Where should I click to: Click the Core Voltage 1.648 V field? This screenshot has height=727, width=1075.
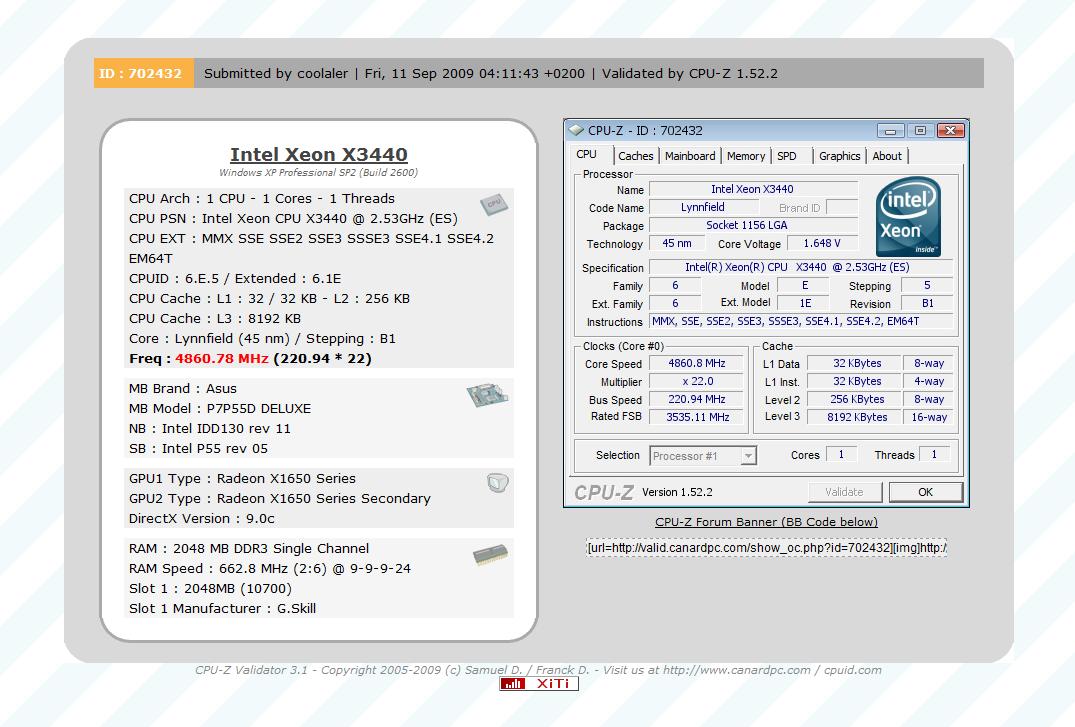[x=821, y=243]
